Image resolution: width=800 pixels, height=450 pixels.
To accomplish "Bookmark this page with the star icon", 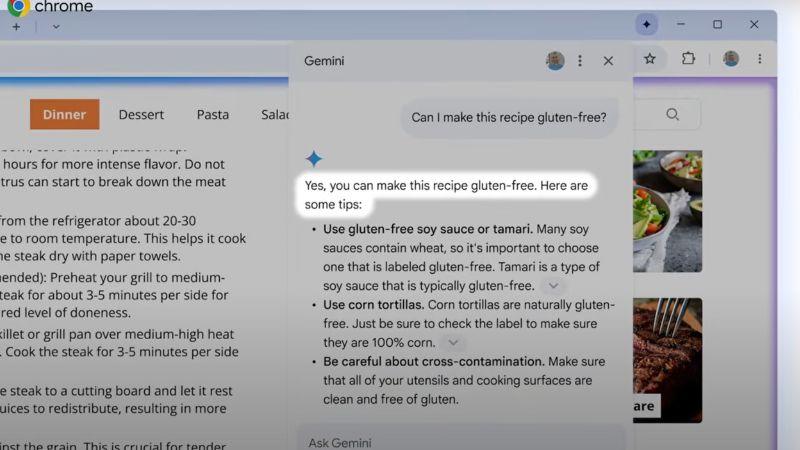I will tap(649, 59).
